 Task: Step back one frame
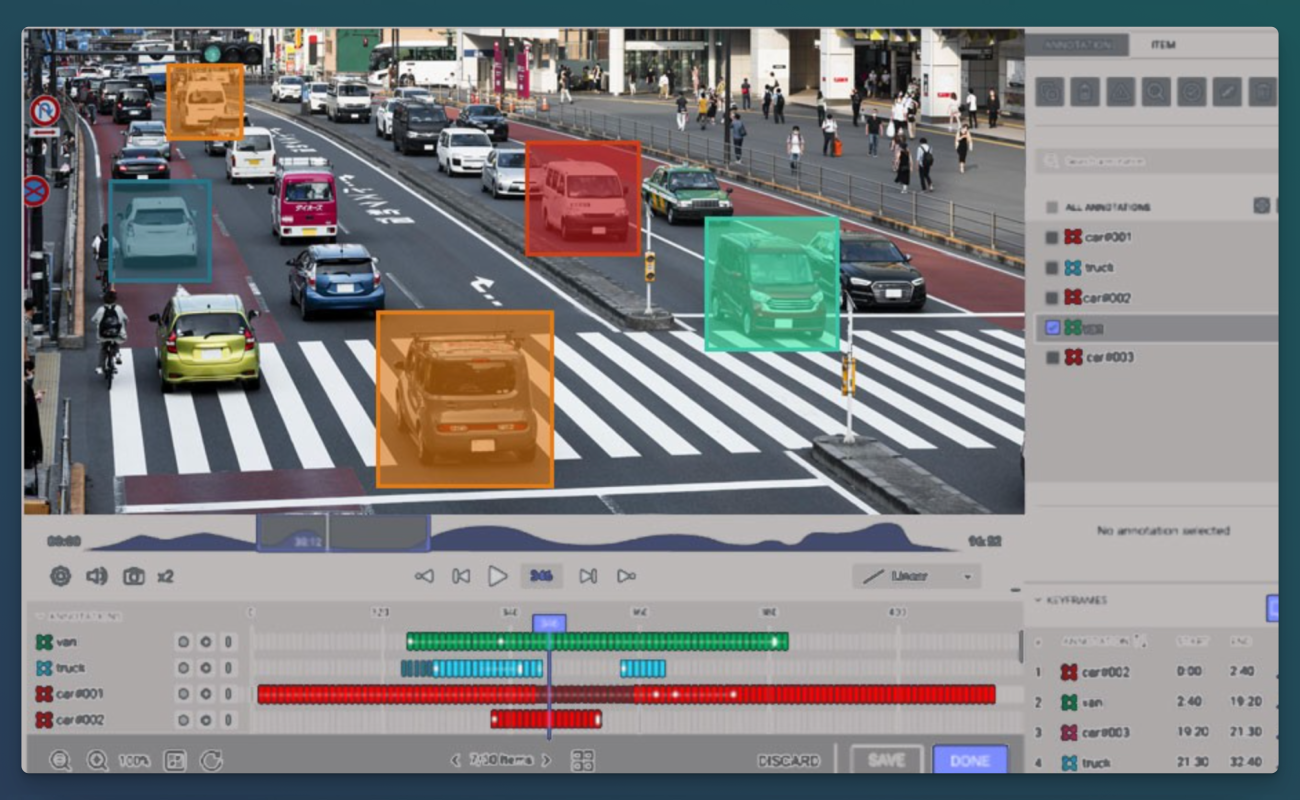pyautogui.click(x=461, y=576)
